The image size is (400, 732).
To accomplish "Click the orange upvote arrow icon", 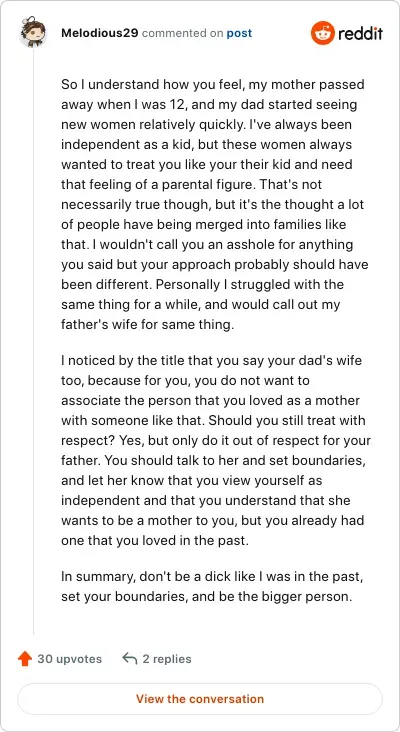I will (x=24, y=659).
